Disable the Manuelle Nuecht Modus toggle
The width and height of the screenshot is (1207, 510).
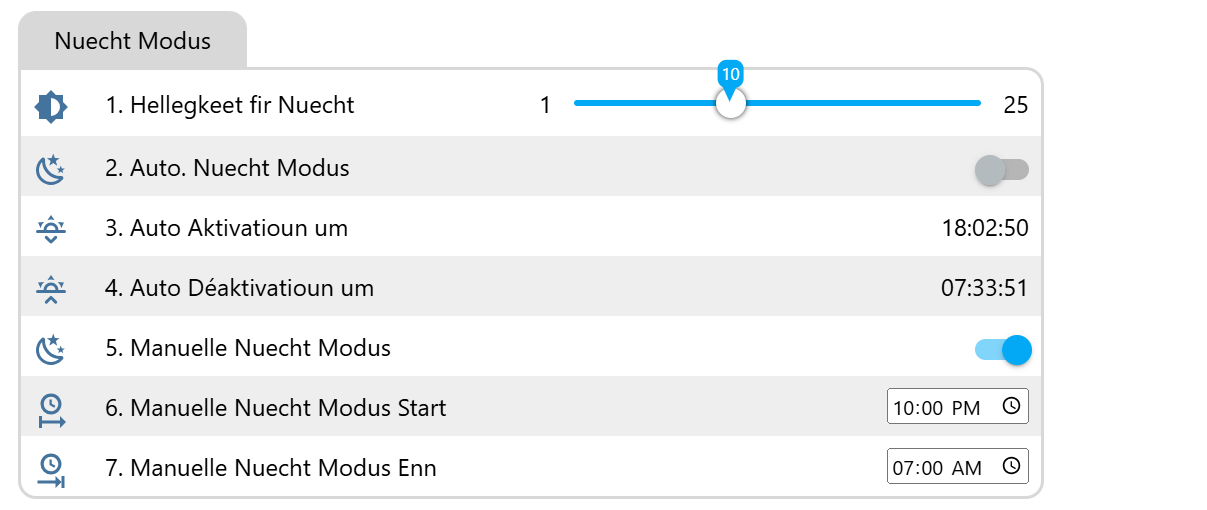pyautogui.click(x=1002, y=350)
